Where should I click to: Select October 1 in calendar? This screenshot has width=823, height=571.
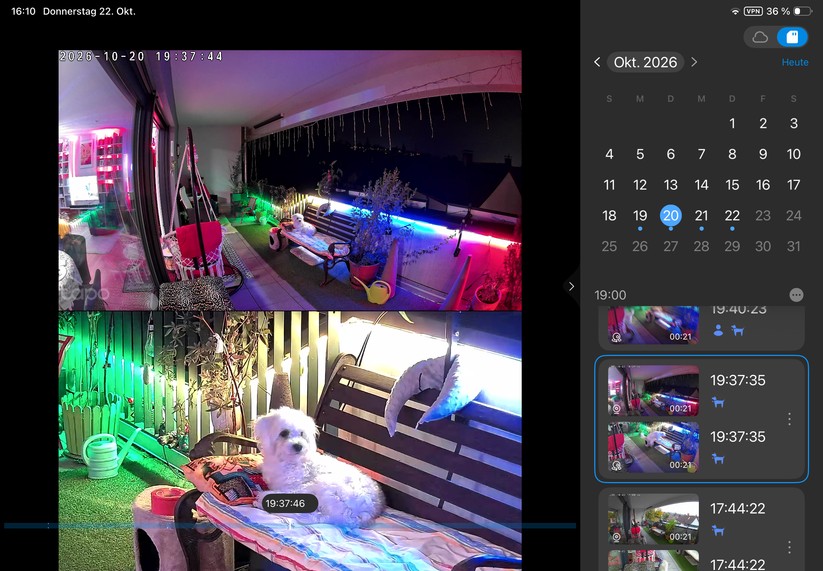click(x=732, y=123)
